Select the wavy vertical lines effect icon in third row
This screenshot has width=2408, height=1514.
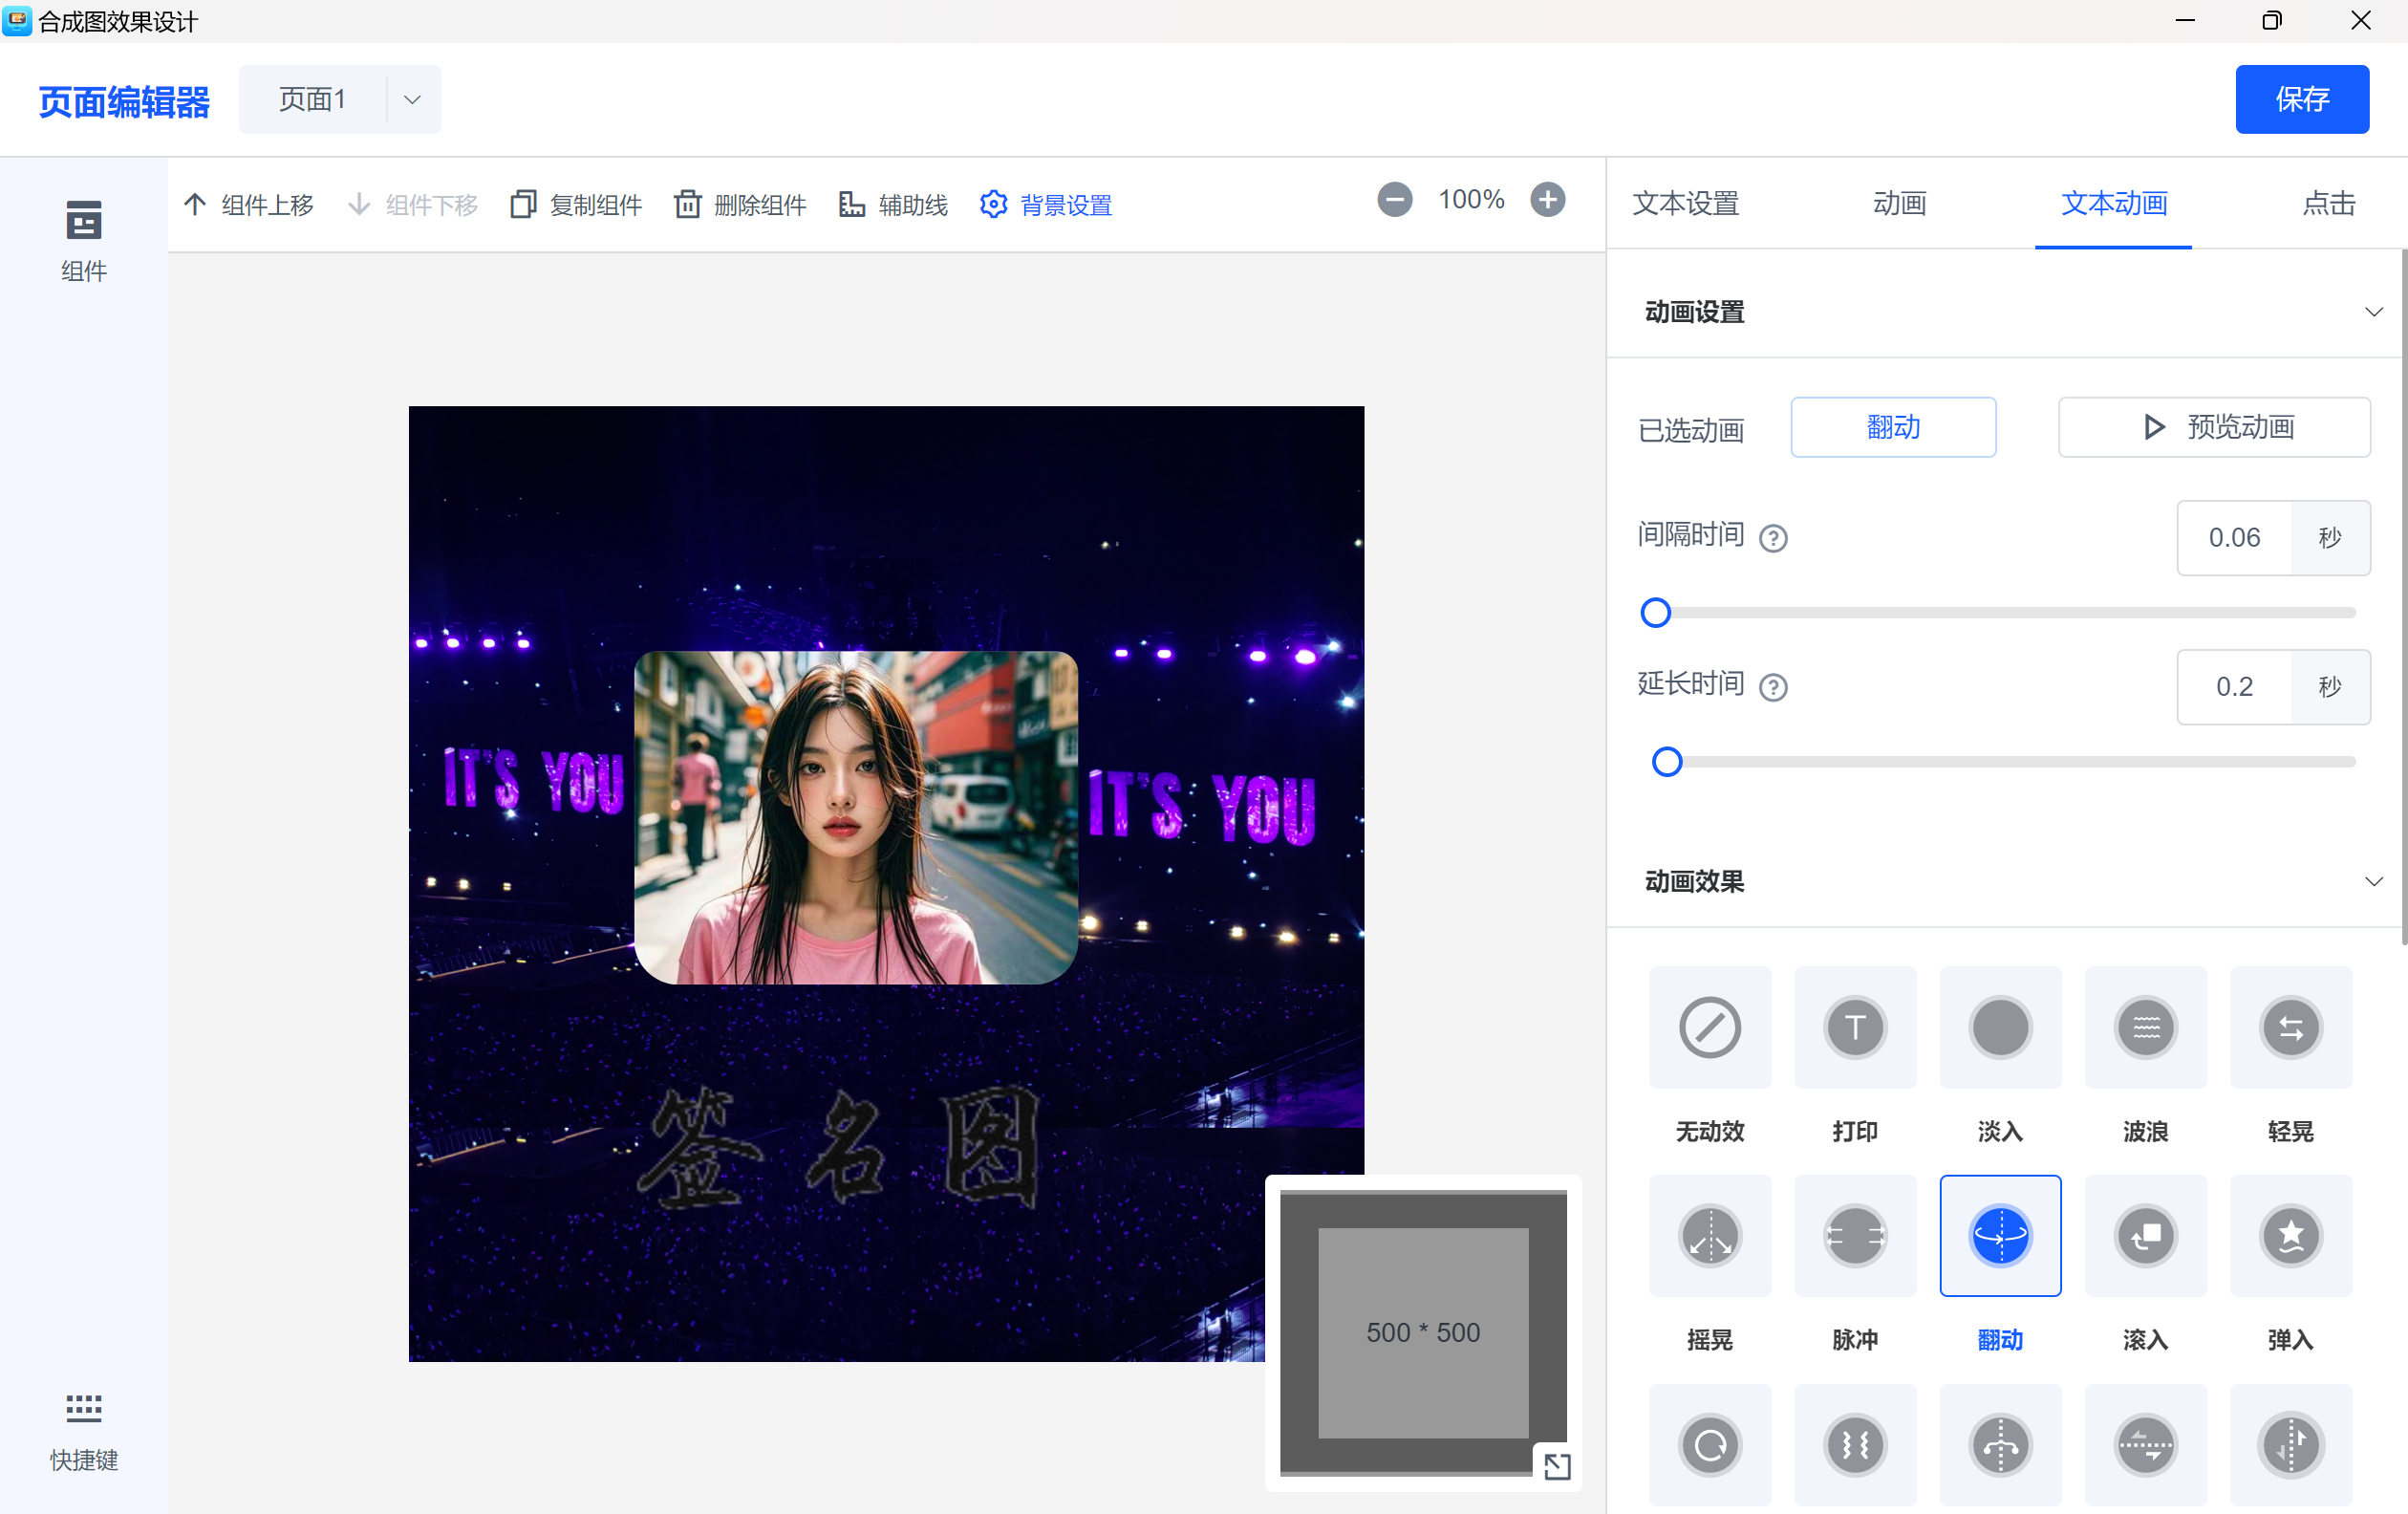(1855, 1445)
